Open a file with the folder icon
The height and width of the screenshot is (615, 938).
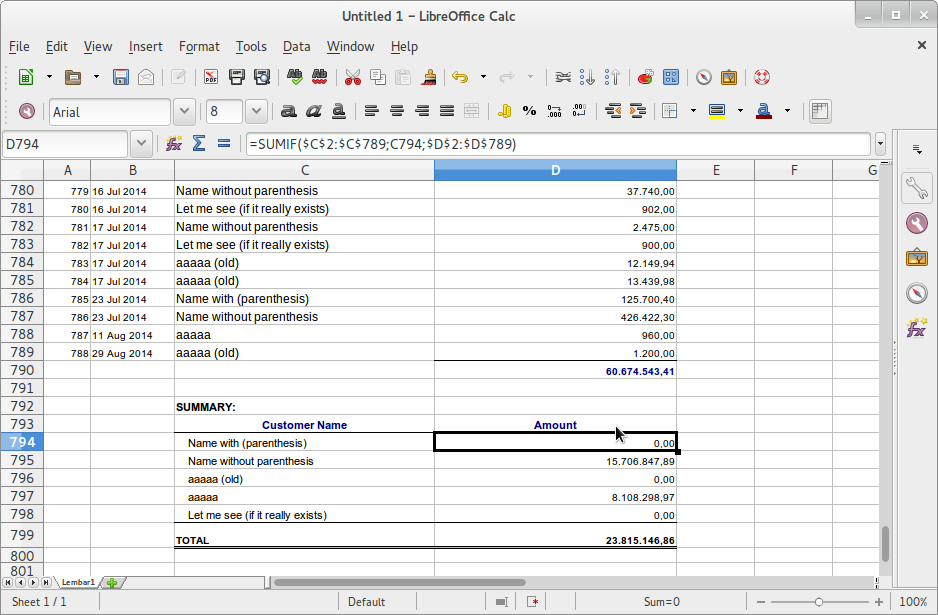pos(73,77)
